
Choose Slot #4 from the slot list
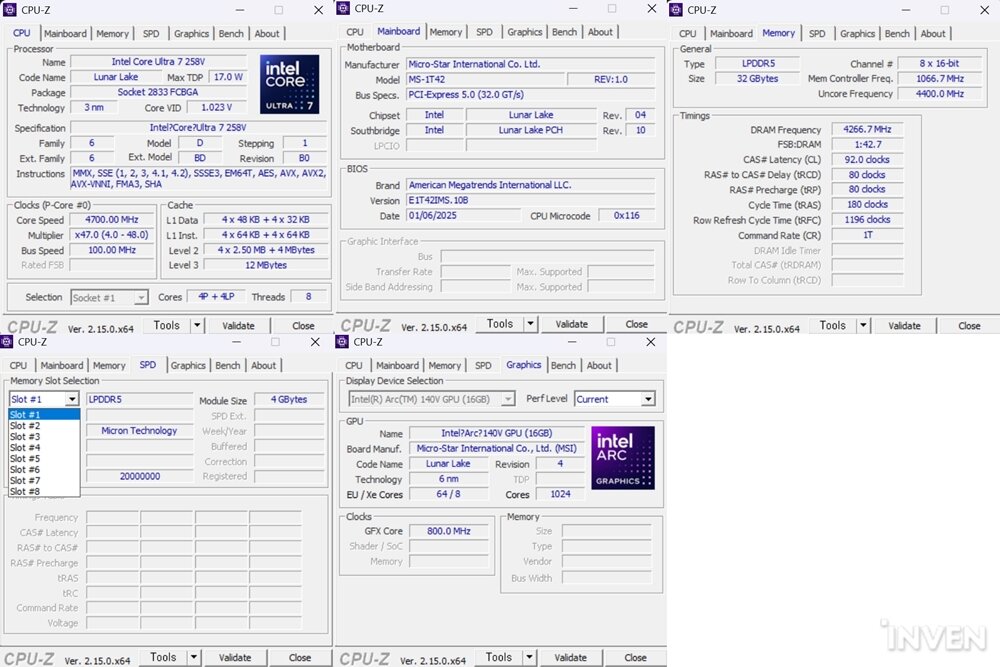(44, 448)
